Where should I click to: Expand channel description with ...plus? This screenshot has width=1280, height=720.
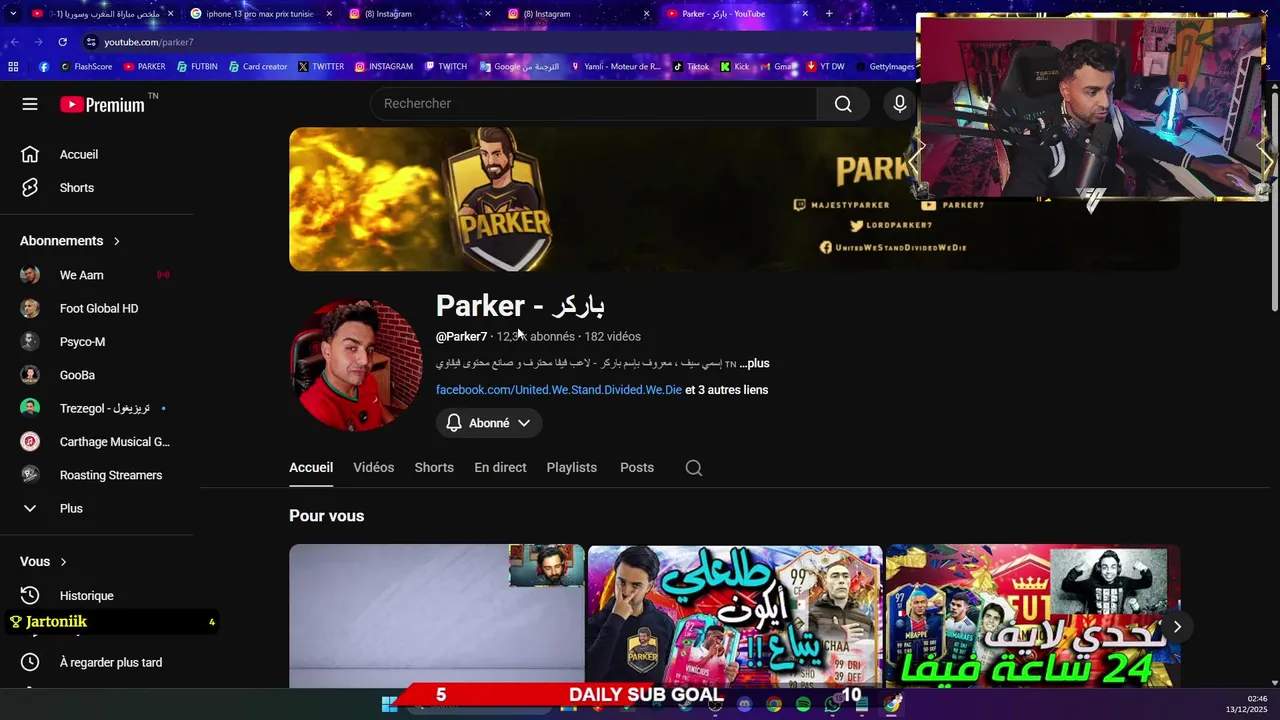click(x=754, y=364)
